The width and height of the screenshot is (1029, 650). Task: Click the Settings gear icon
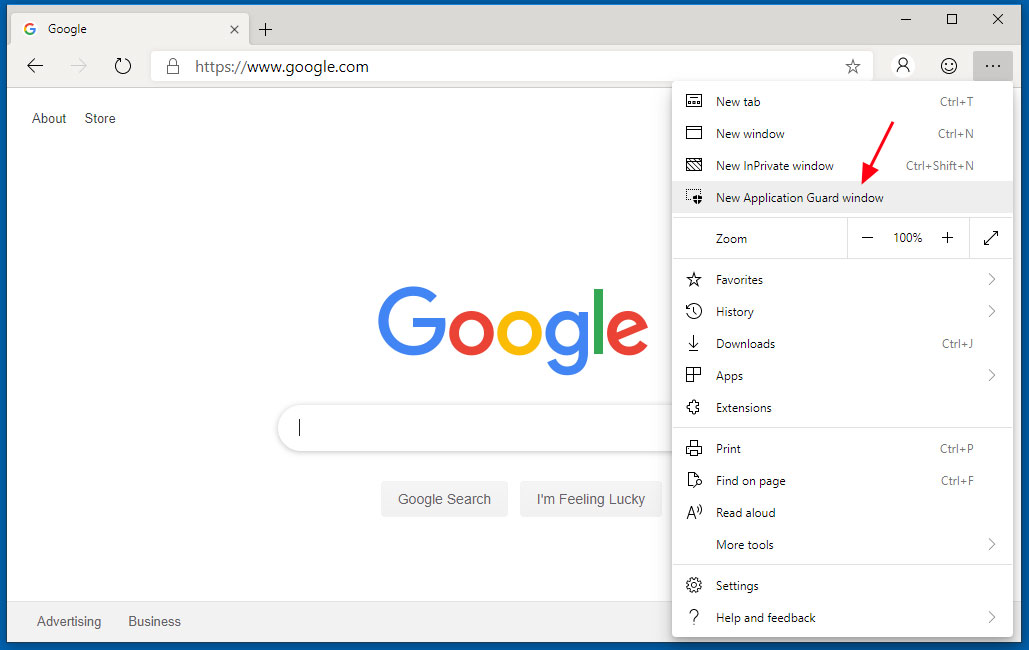click(694, 585)
